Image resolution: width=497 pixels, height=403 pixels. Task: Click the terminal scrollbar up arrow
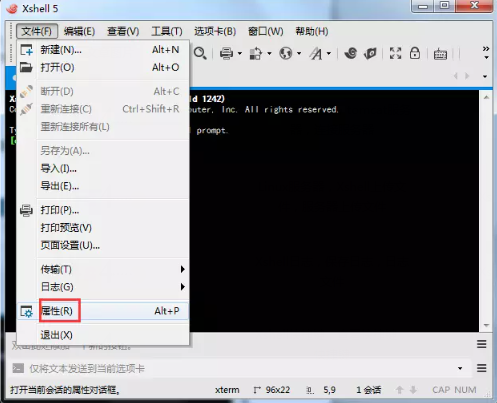pyautogui.click(x=486, y=97)
